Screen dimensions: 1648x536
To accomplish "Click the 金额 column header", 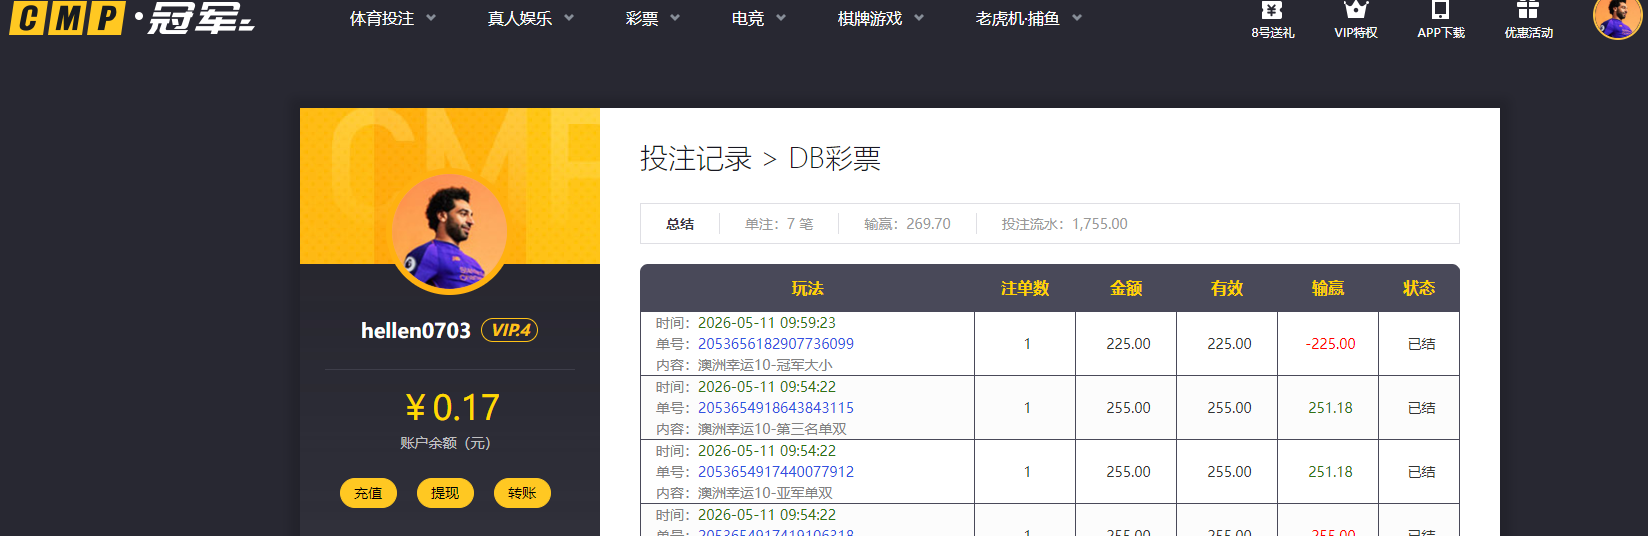I will pos(1126,288).
